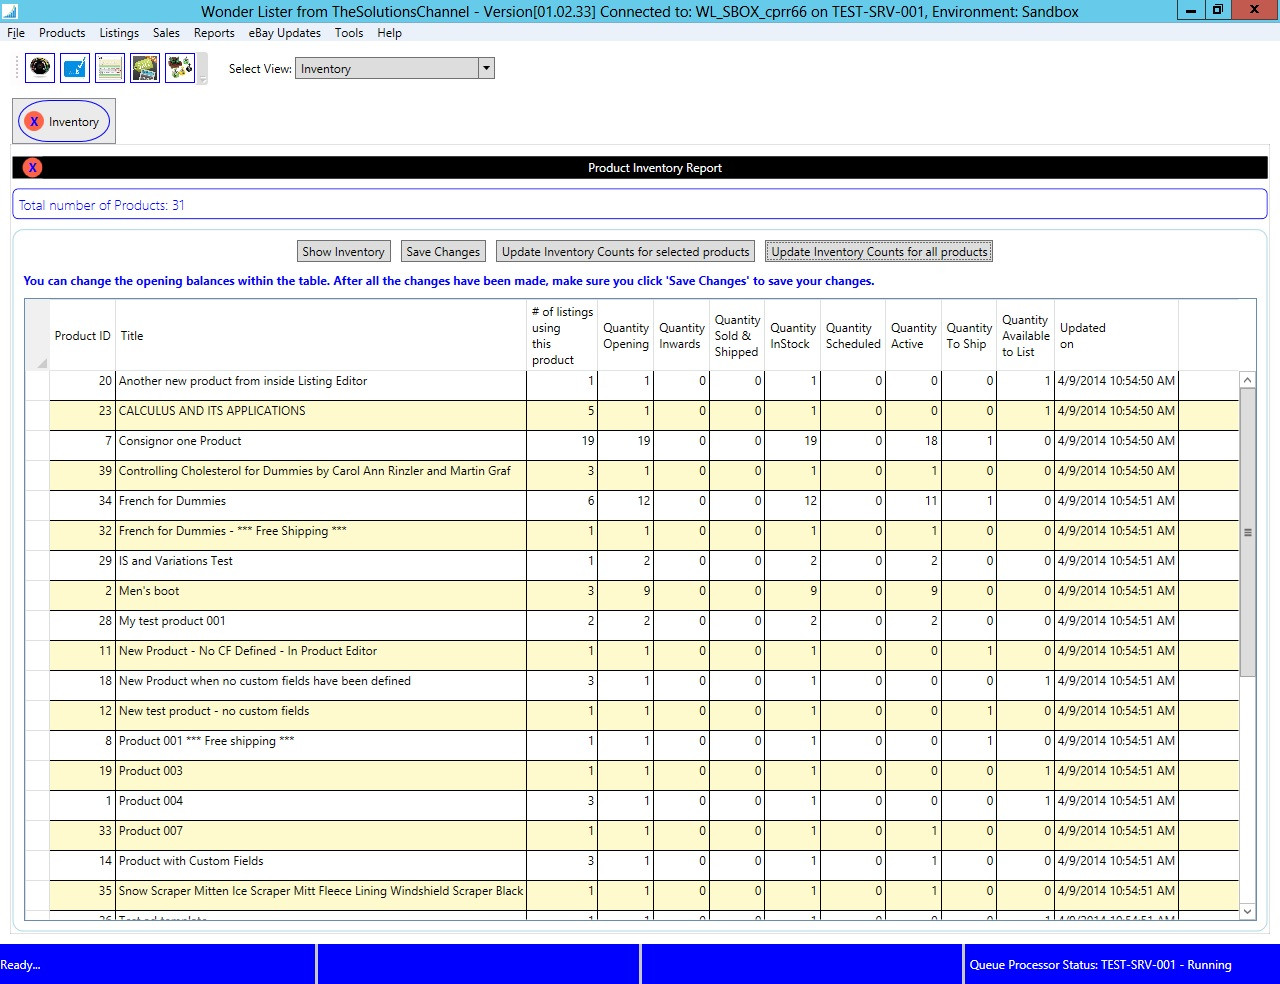Click table scrollbar down arrow

[x=1247, y=912]
